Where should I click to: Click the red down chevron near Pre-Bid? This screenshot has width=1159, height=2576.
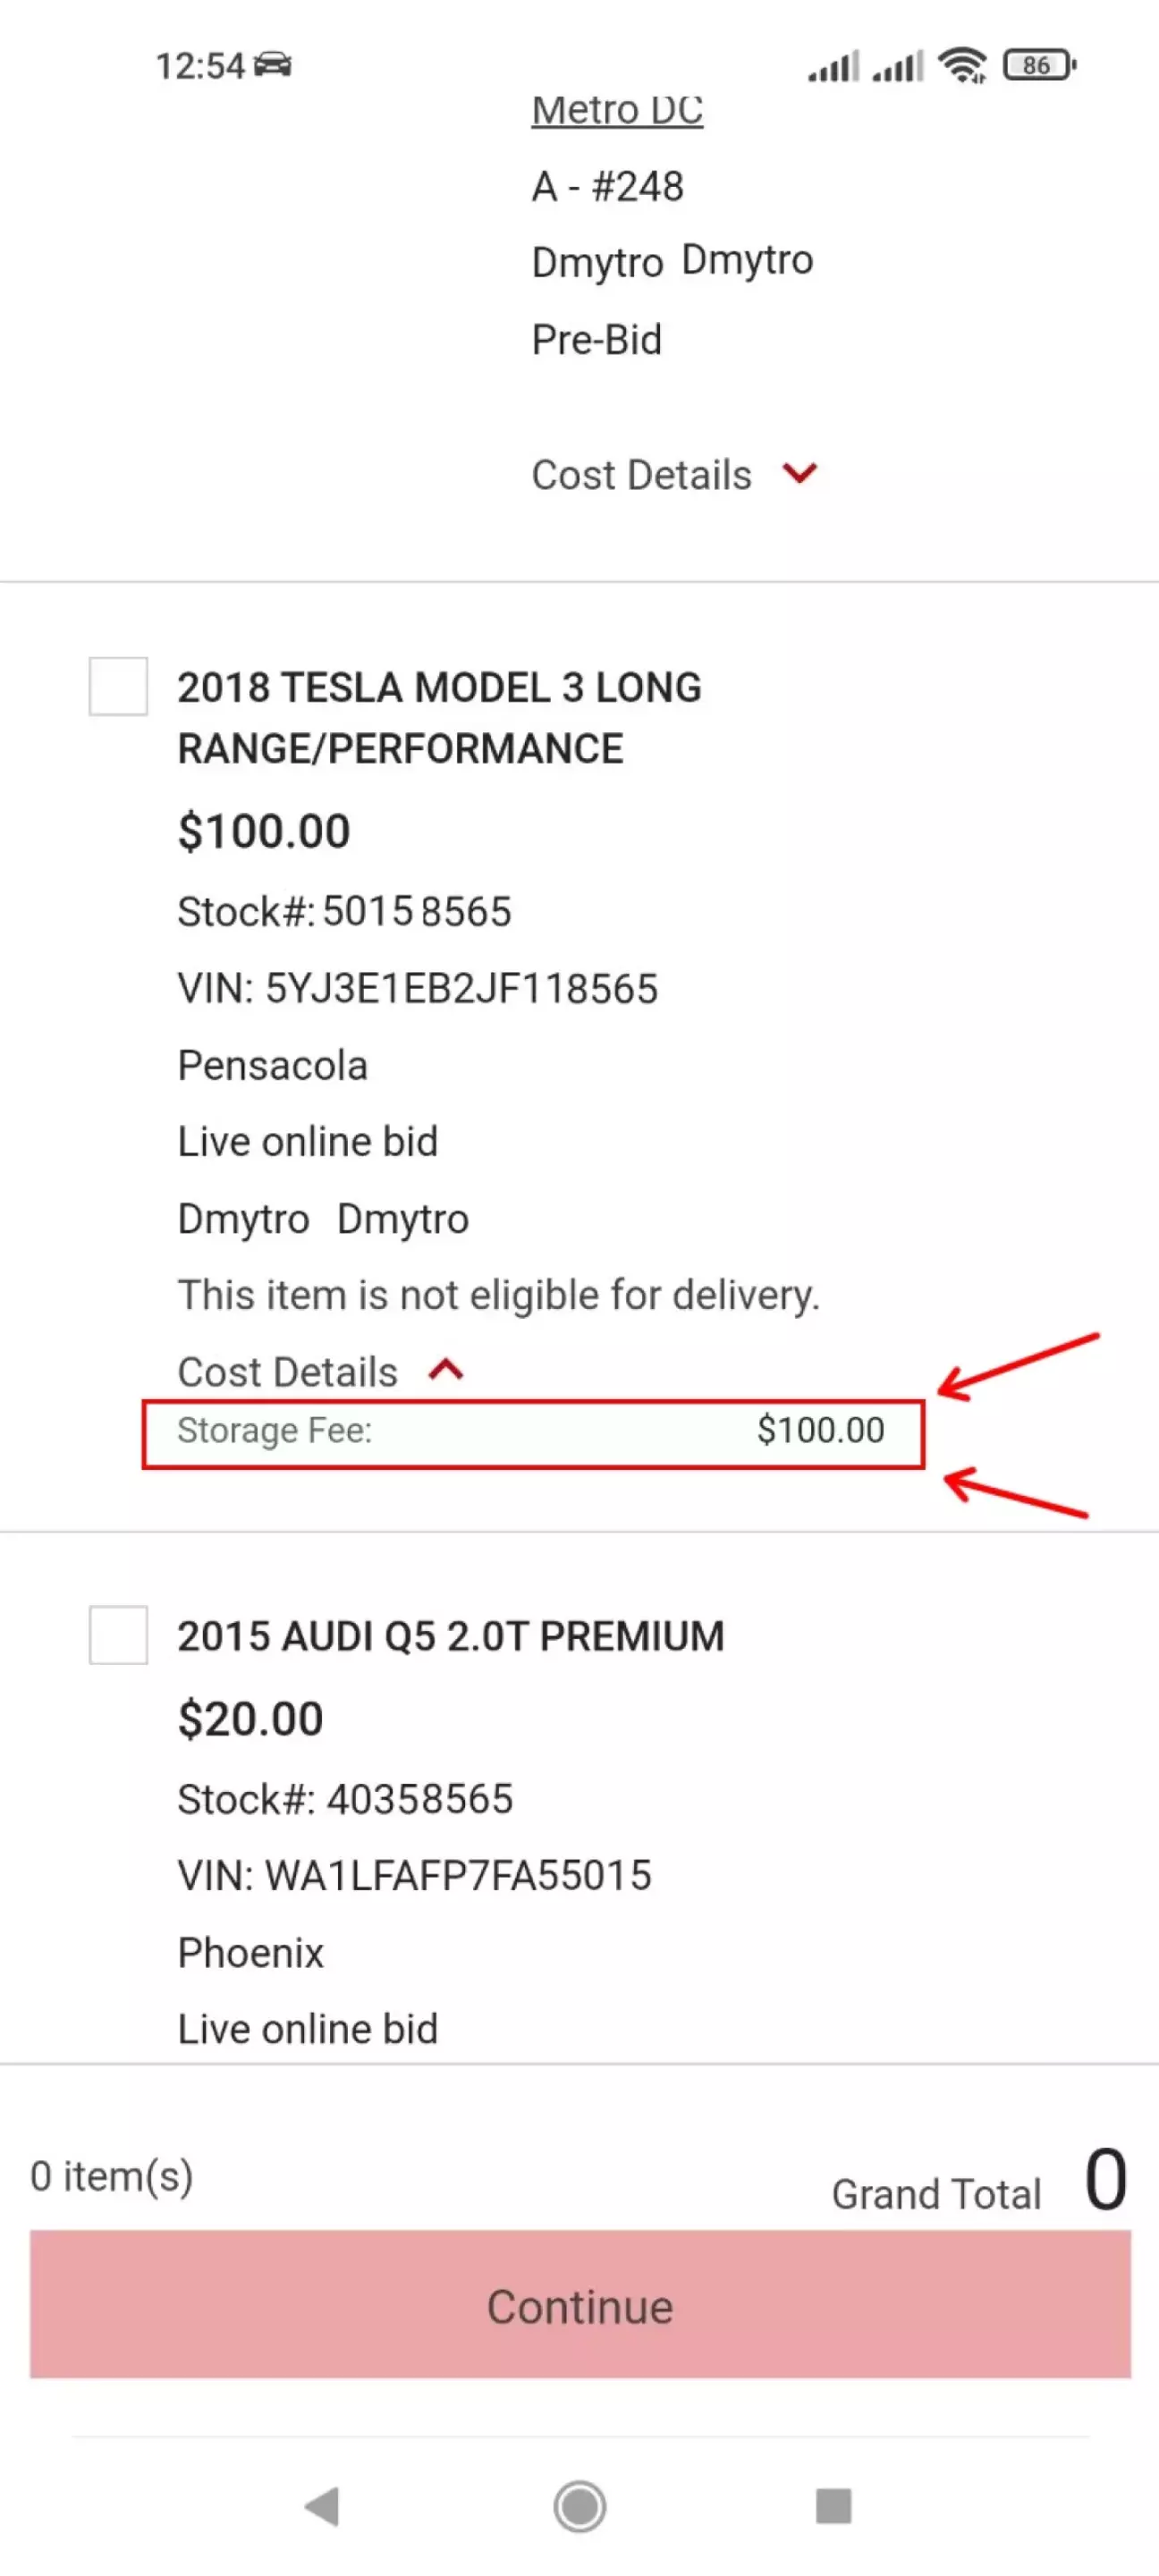click(x=800, y=472)
